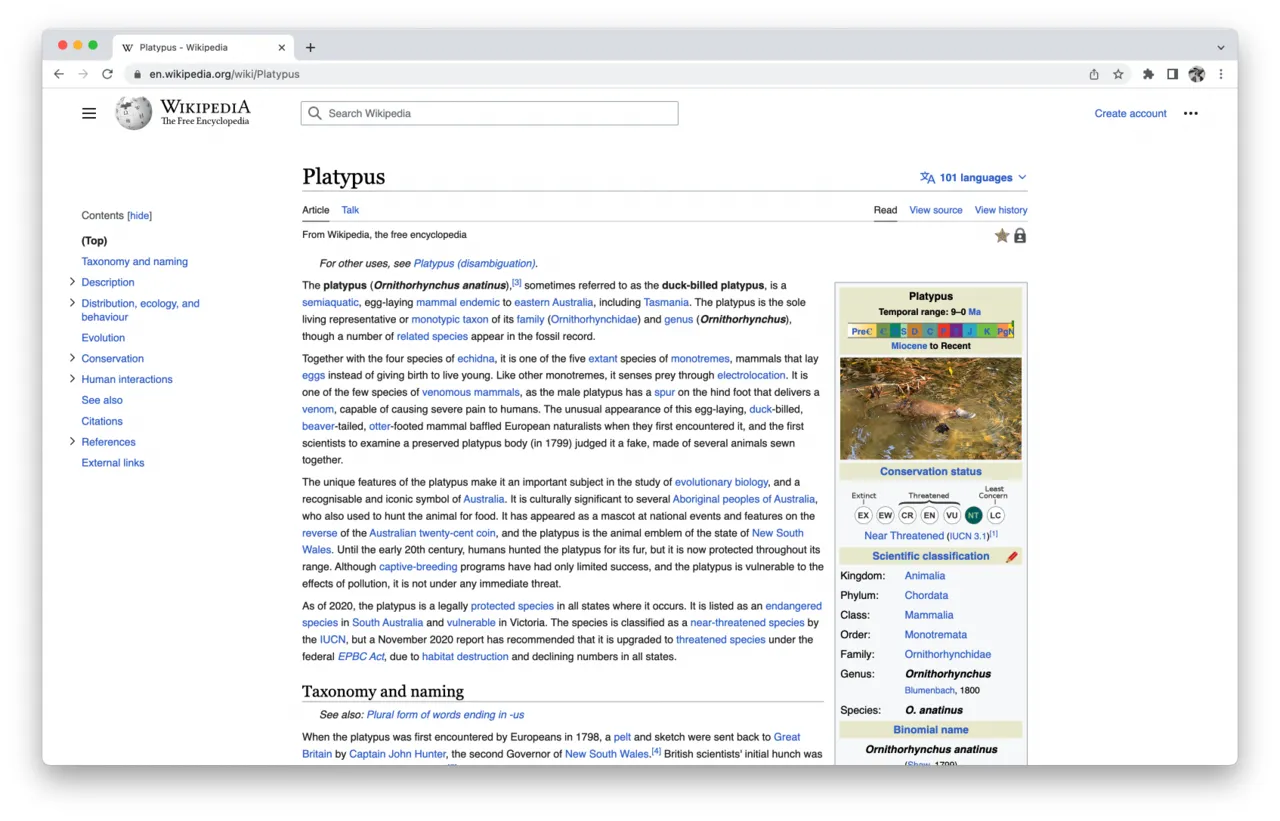Open the Monotremata order link in infobox
The image size is (1280, 821).
(936, 635)
